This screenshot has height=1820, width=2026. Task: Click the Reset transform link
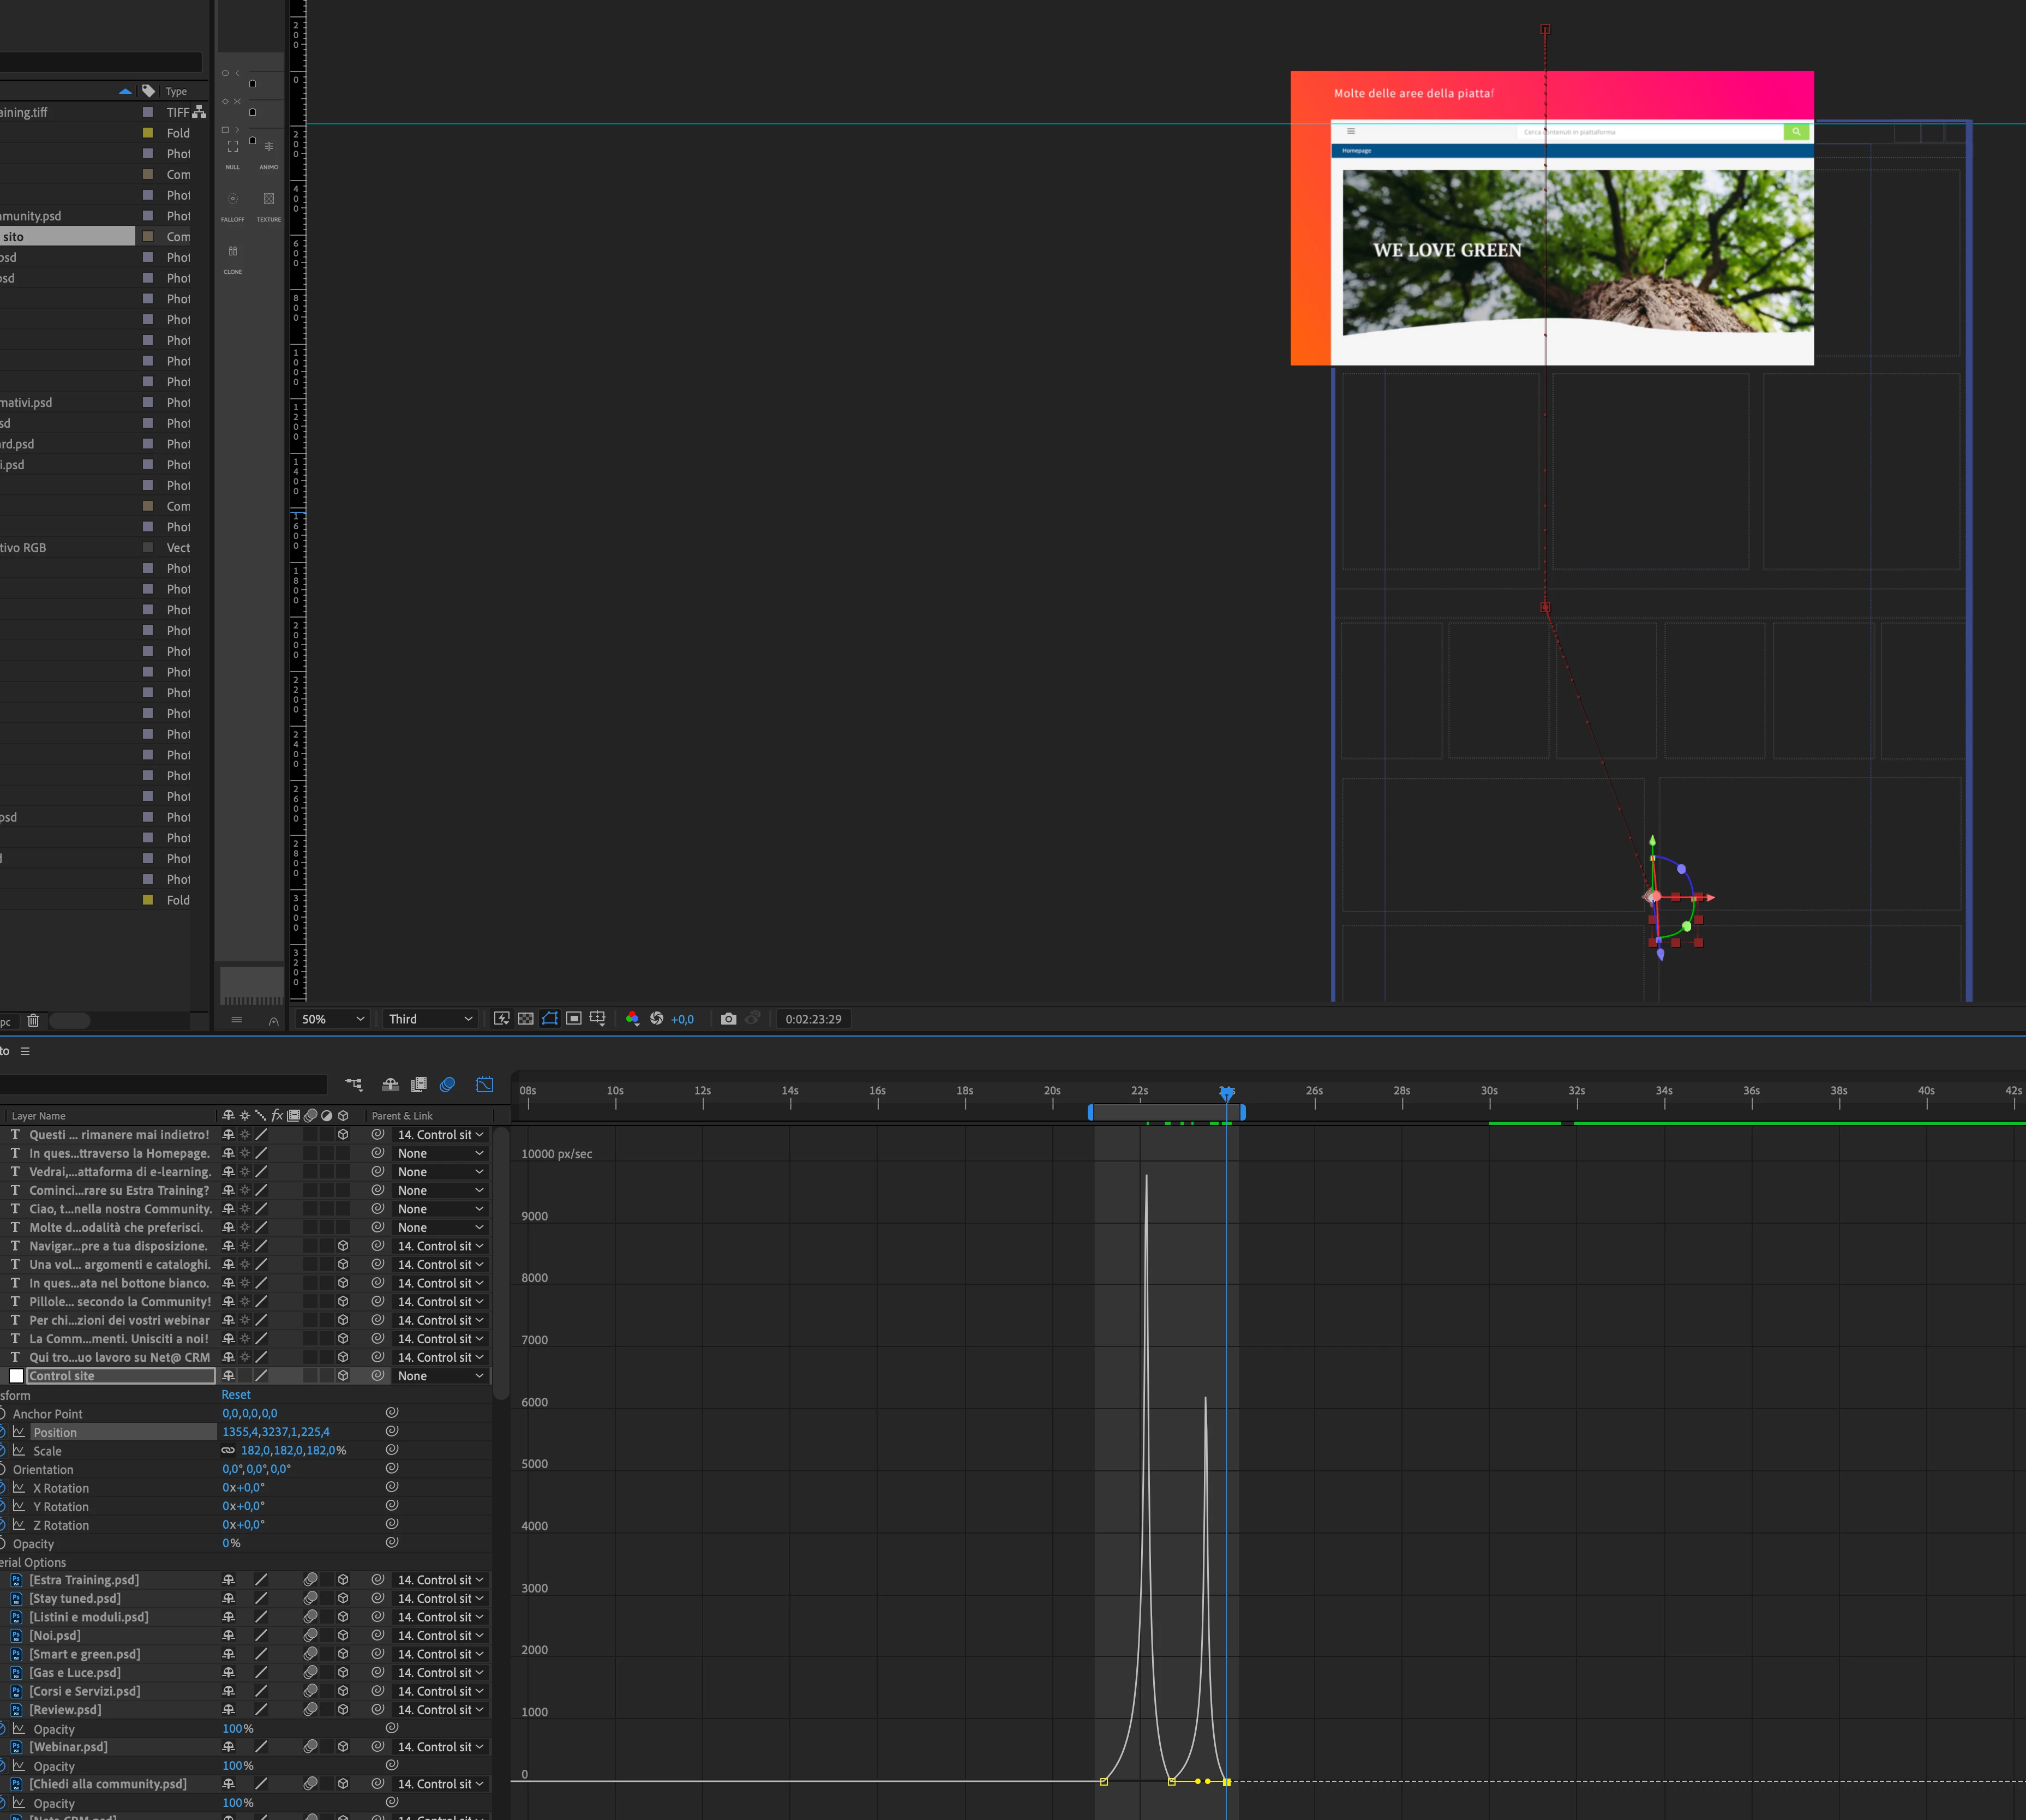tap(236, 1395)
